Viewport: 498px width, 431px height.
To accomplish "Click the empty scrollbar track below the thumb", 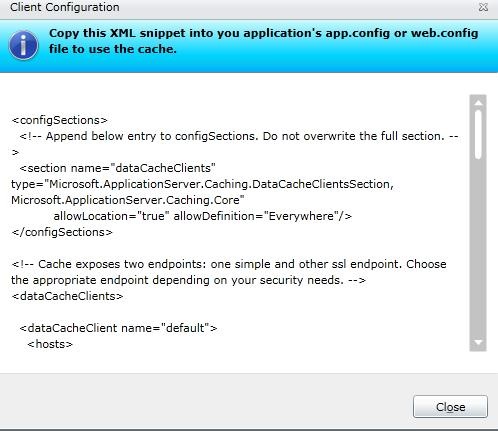I will pyautogui.click(x=478, y=247).
